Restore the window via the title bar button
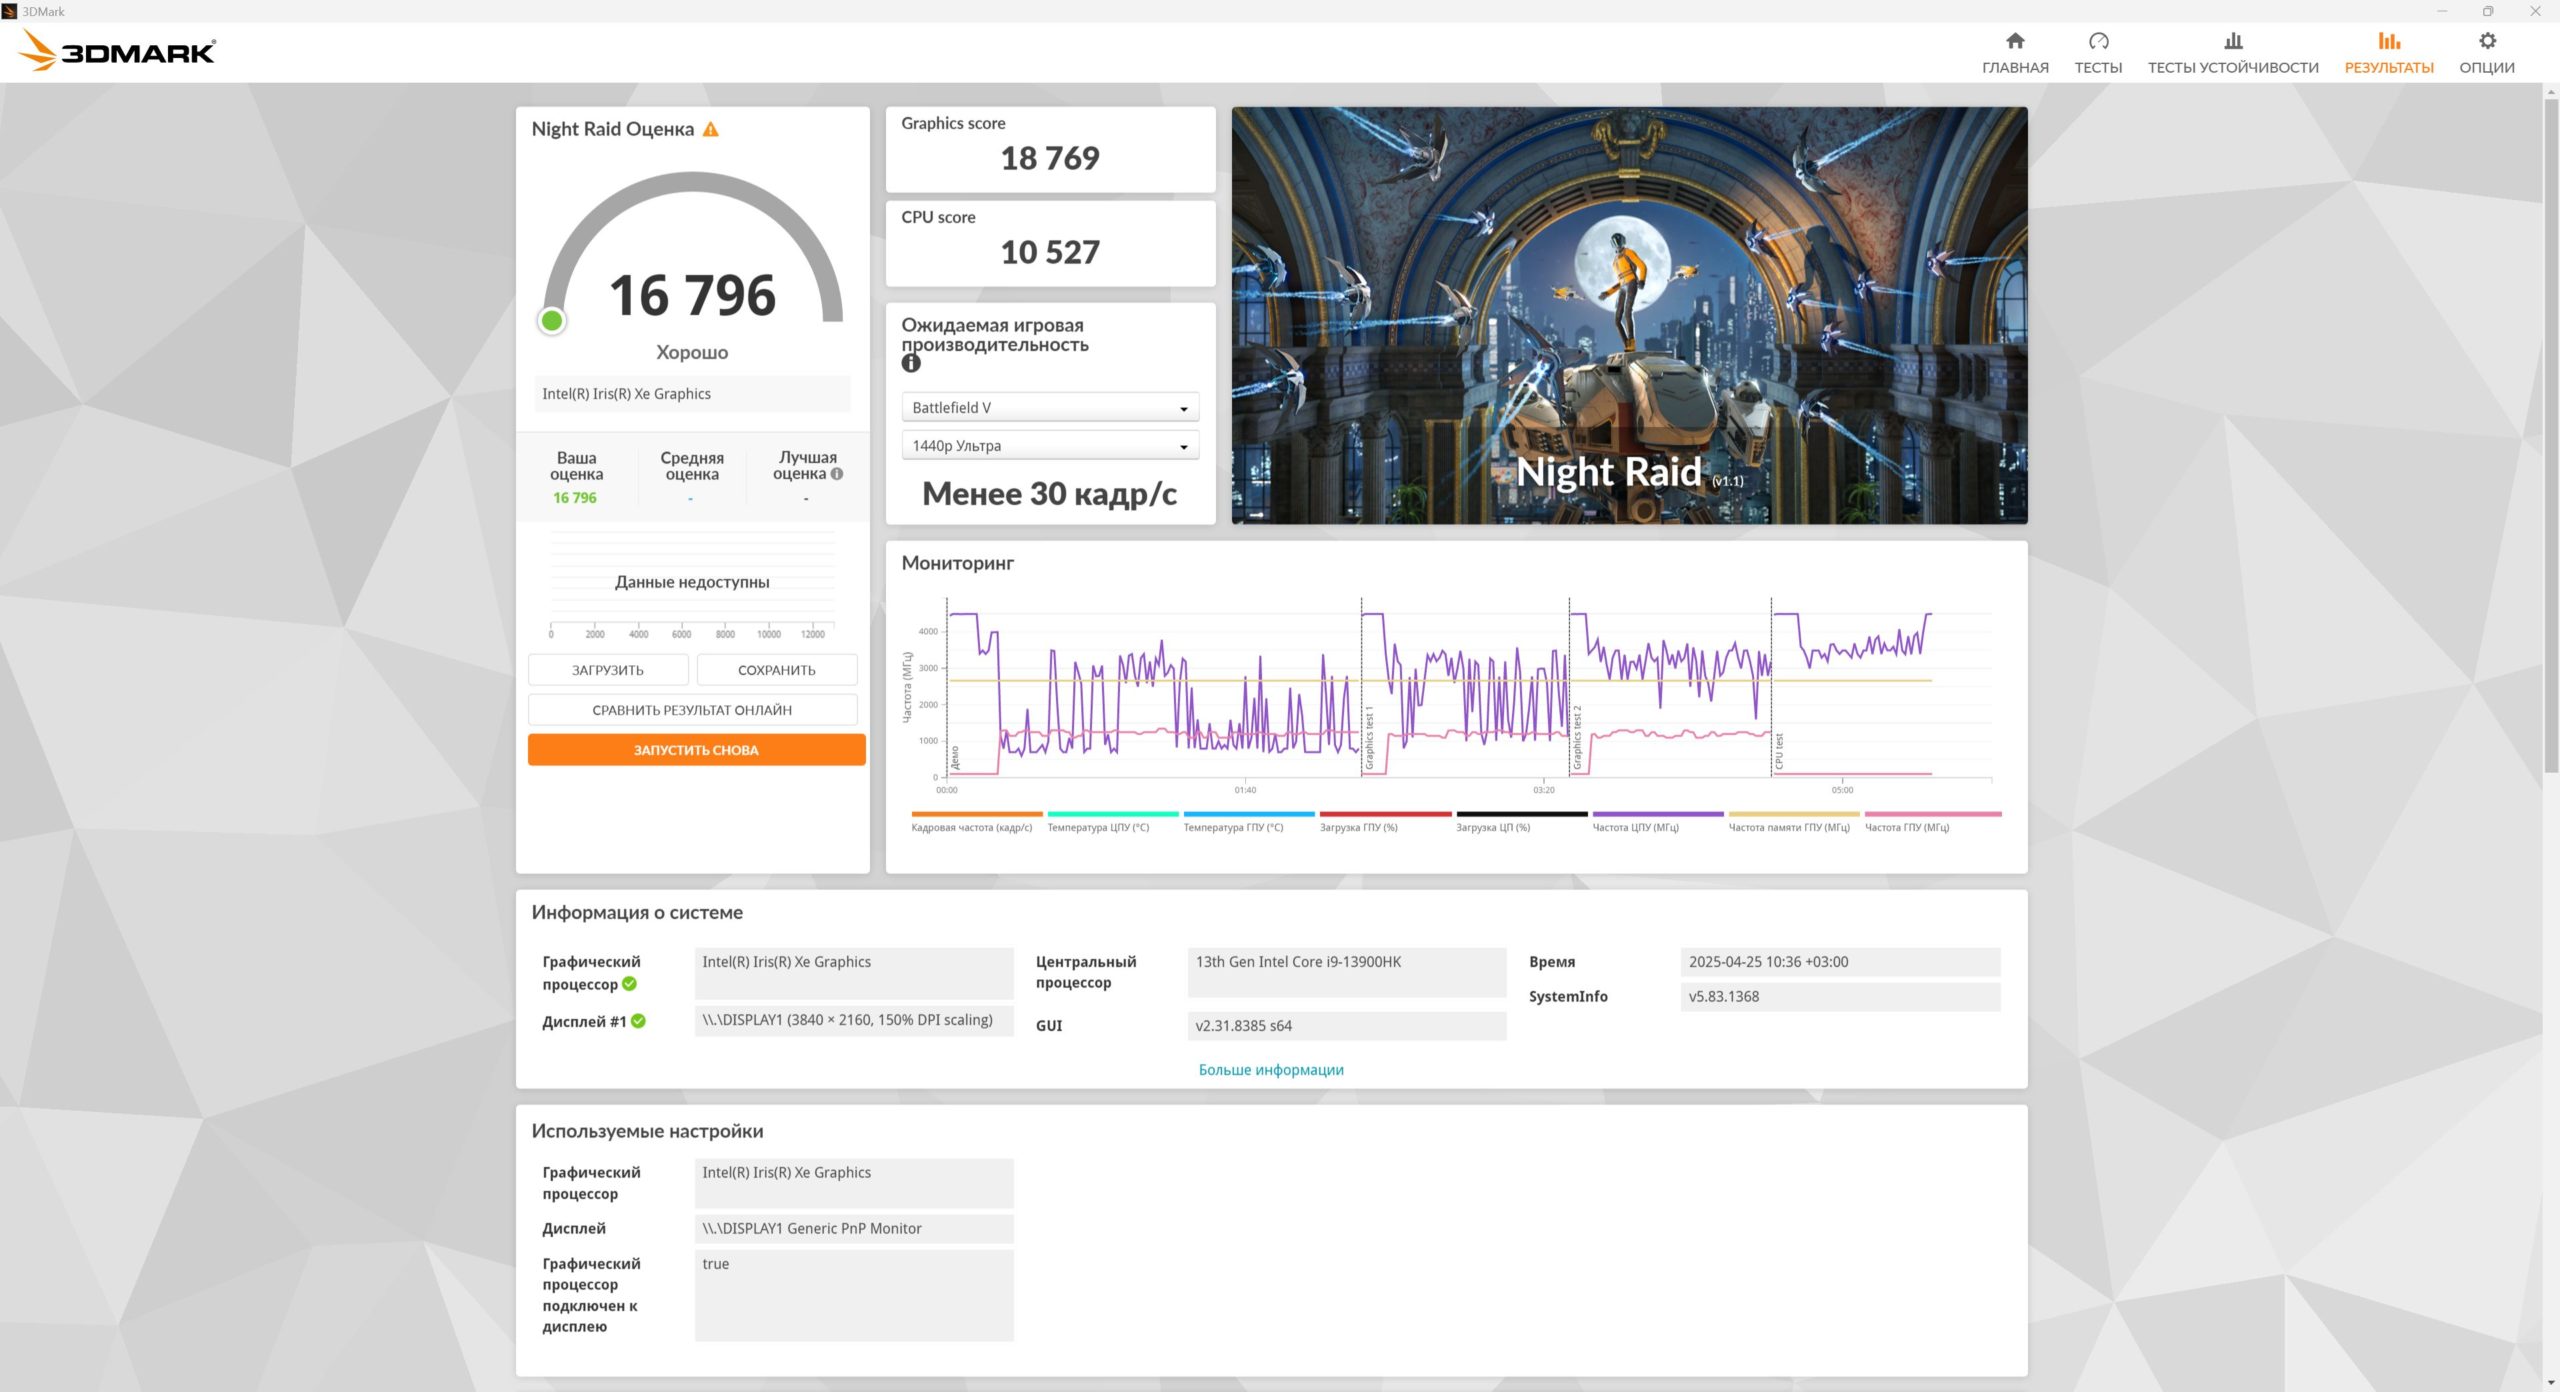The height and width of the screenshot is (1392, 2560). point(2488,11)
